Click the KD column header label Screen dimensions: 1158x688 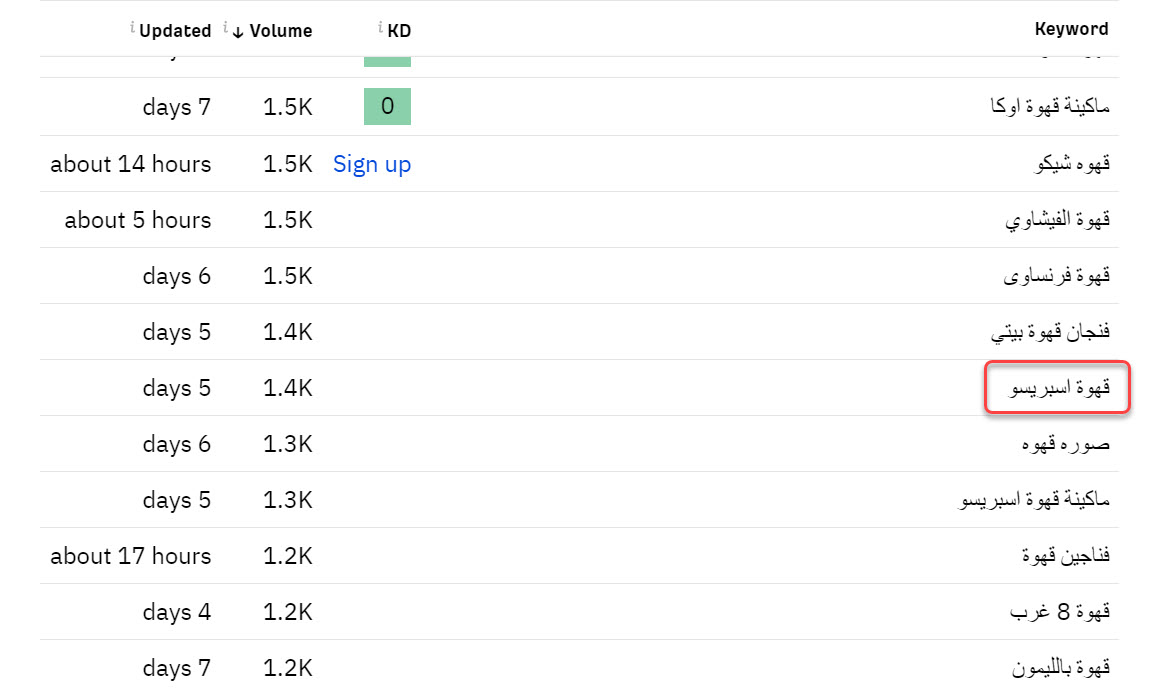click(399, 31)
